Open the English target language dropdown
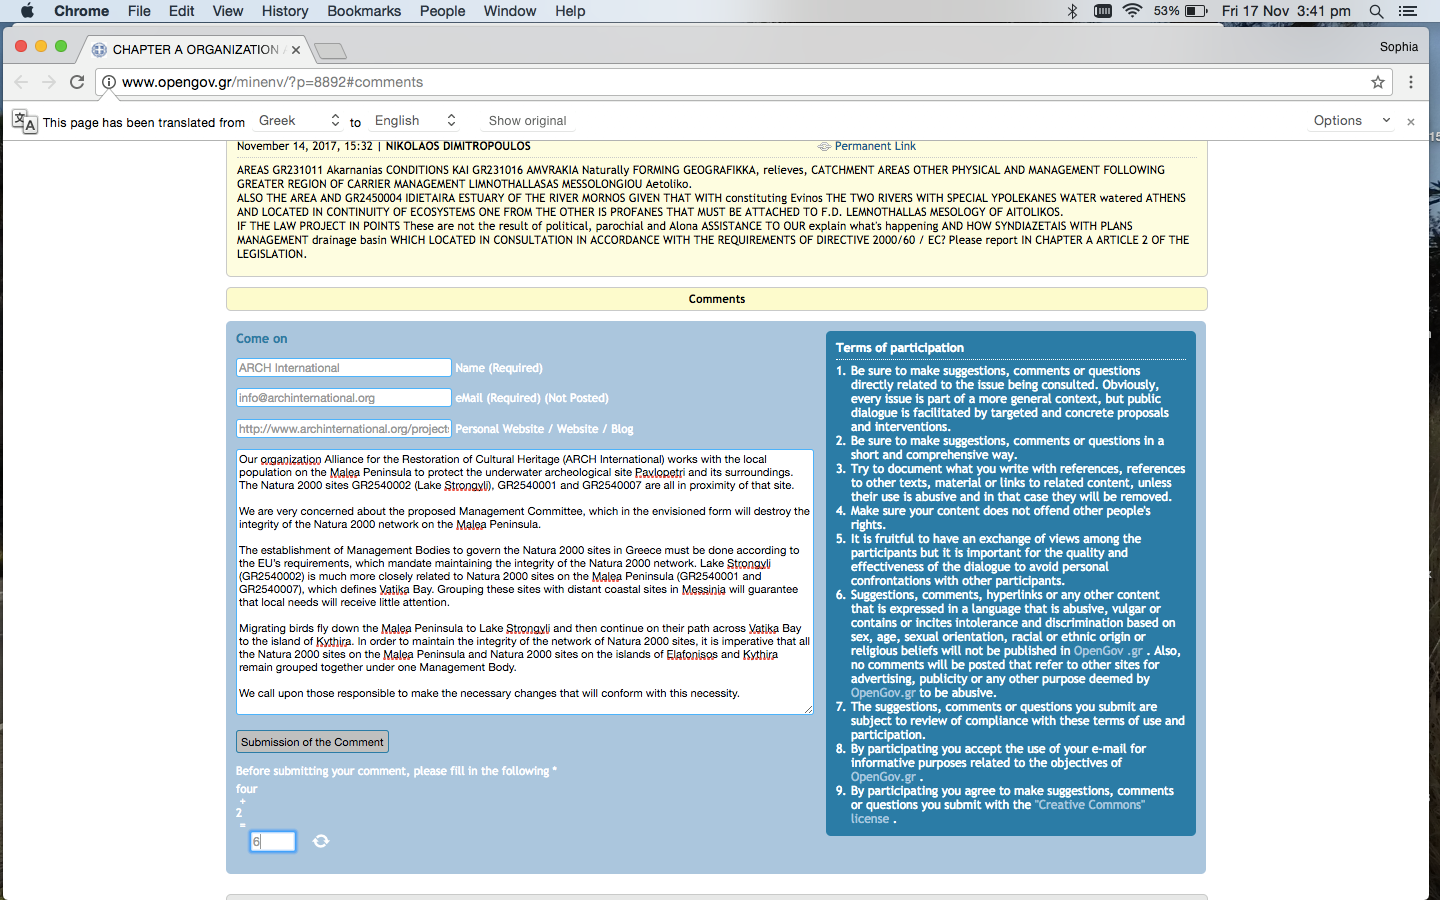The width and height of the screenshot is (1440, 900). click(415, 121)
